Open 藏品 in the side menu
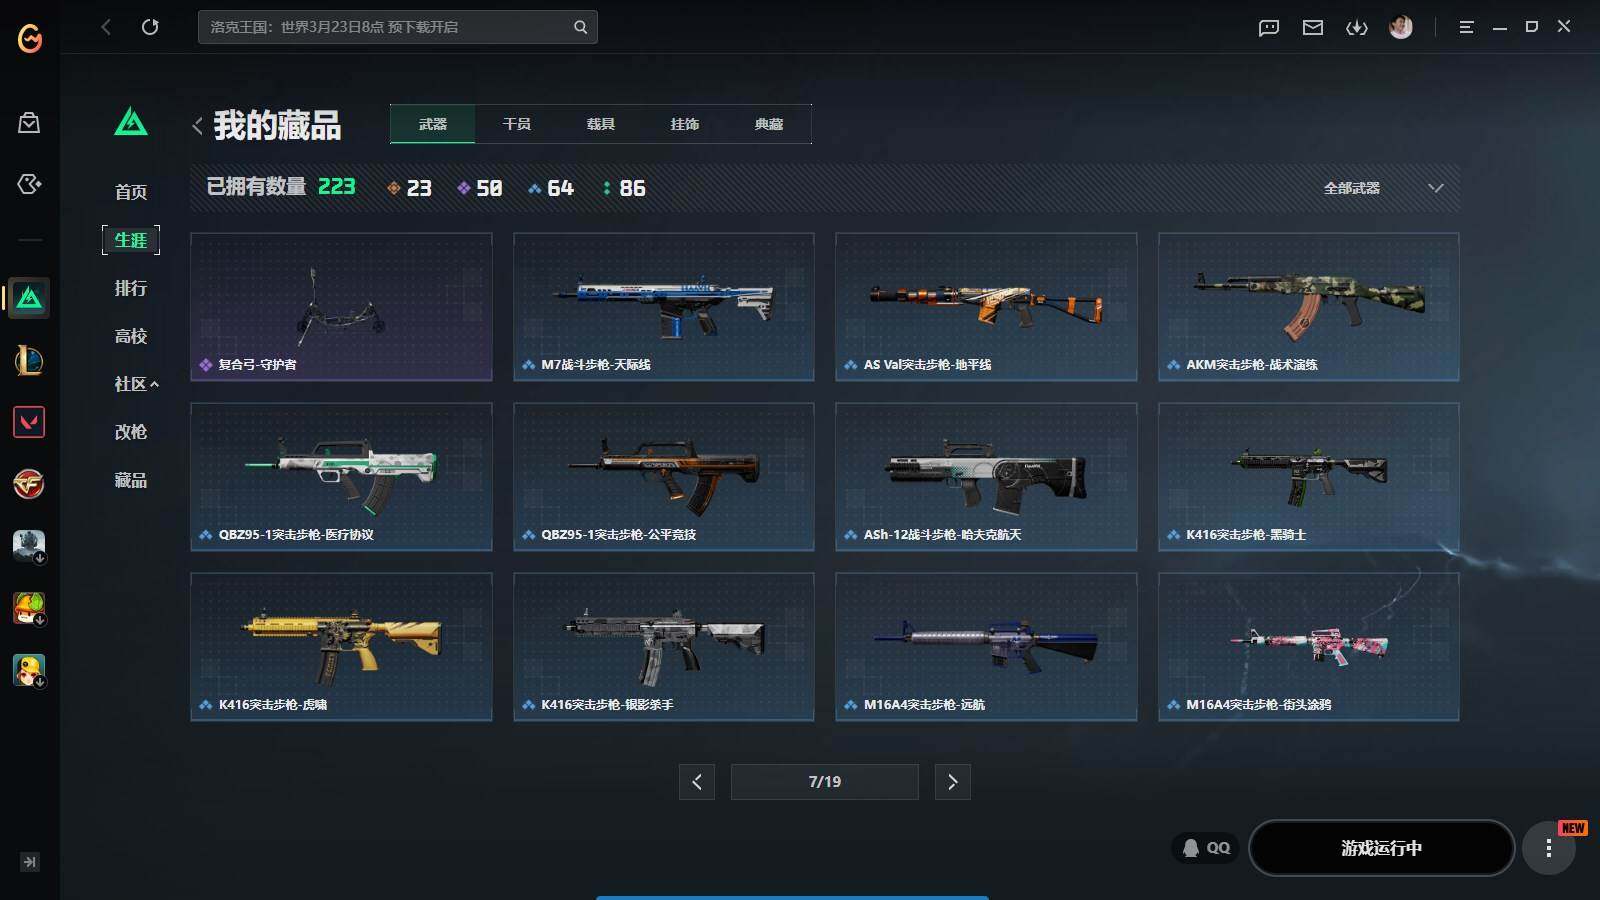The width and height of the screenshot is (1600, 900). pos(131,480)
